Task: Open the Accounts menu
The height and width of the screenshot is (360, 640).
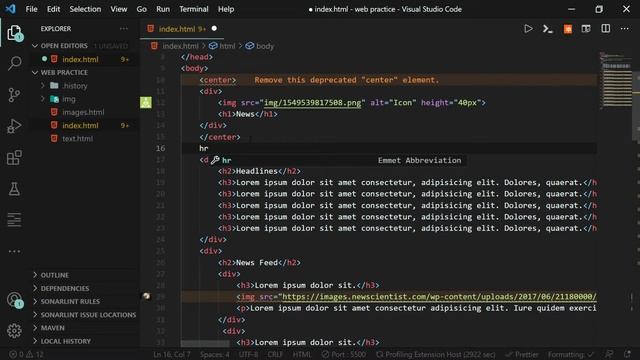Action: tap(14, 300)
